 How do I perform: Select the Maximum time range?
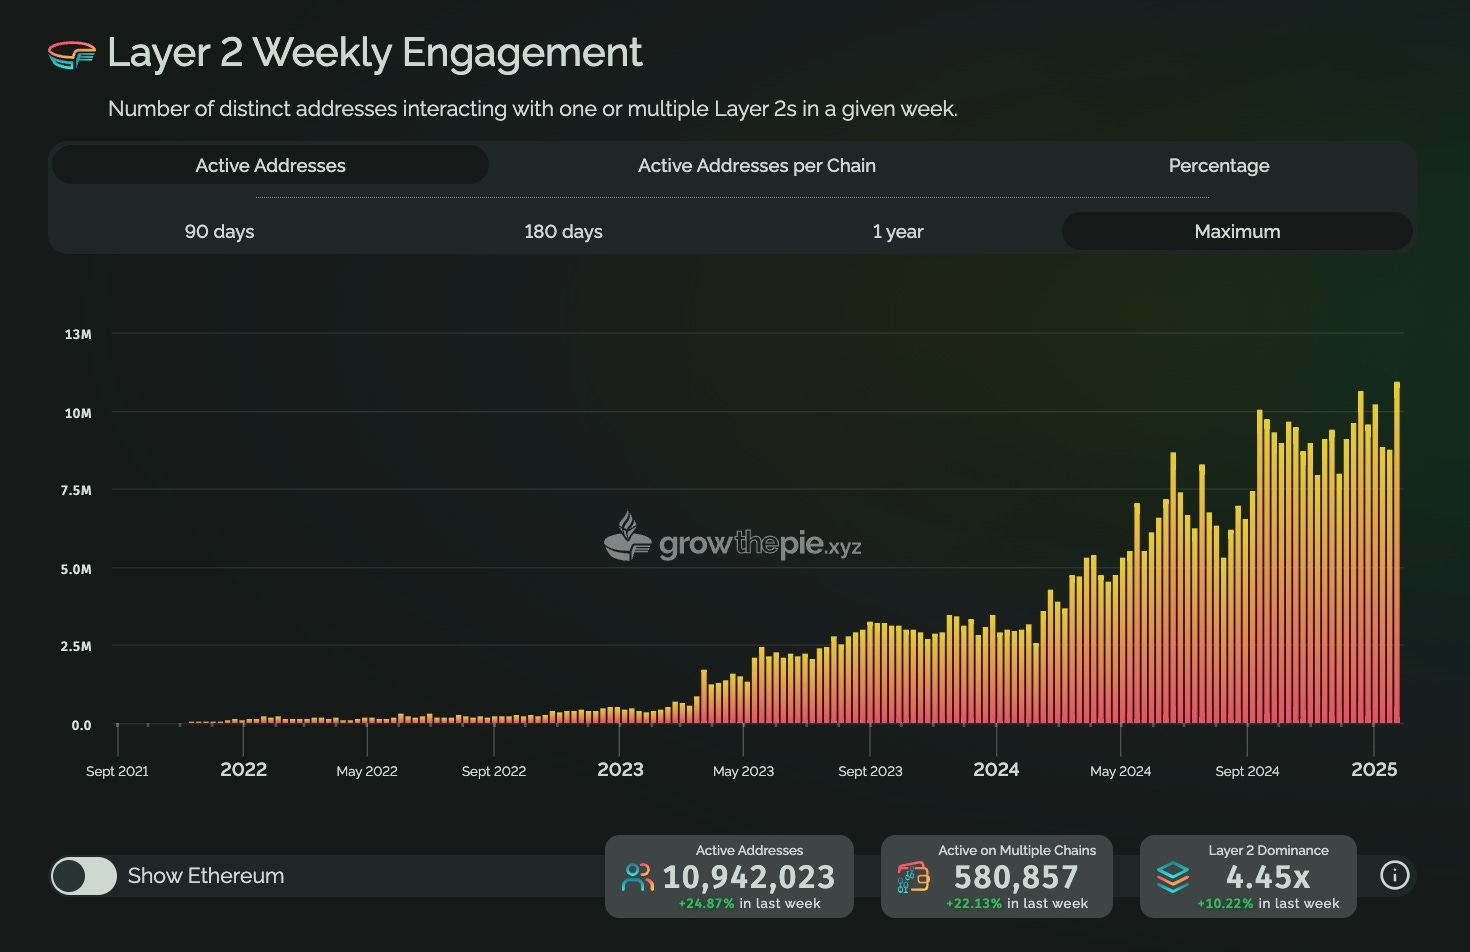tap(1237, 231)
